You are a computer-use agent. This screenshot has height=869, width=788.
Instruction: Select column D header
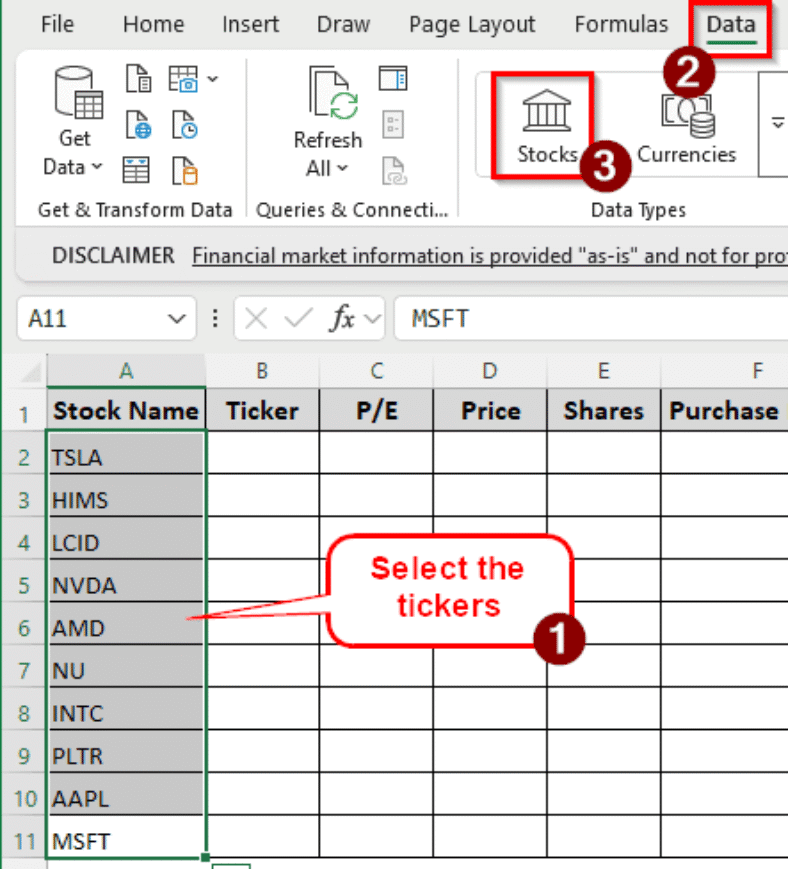[490, 371]
